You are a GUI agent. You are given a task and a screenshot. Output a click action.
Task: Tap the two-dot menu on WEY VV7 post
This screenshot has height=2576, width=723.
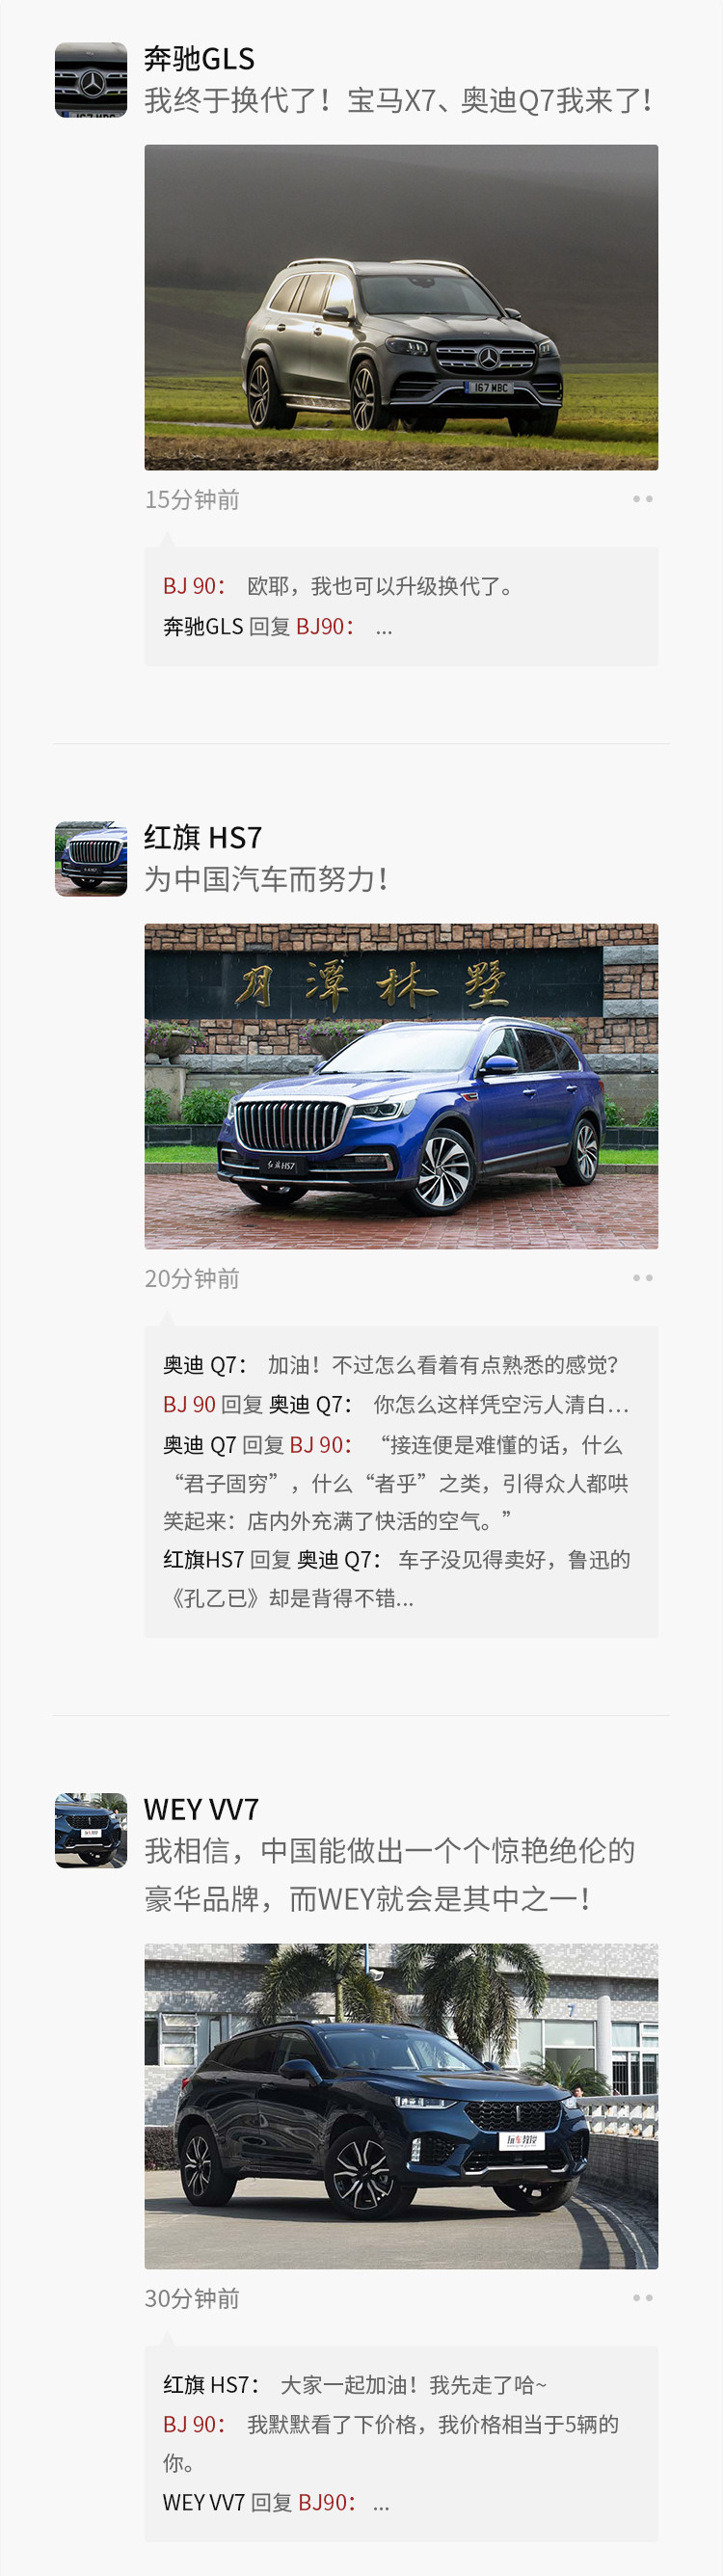click(x=642, y=2297)
